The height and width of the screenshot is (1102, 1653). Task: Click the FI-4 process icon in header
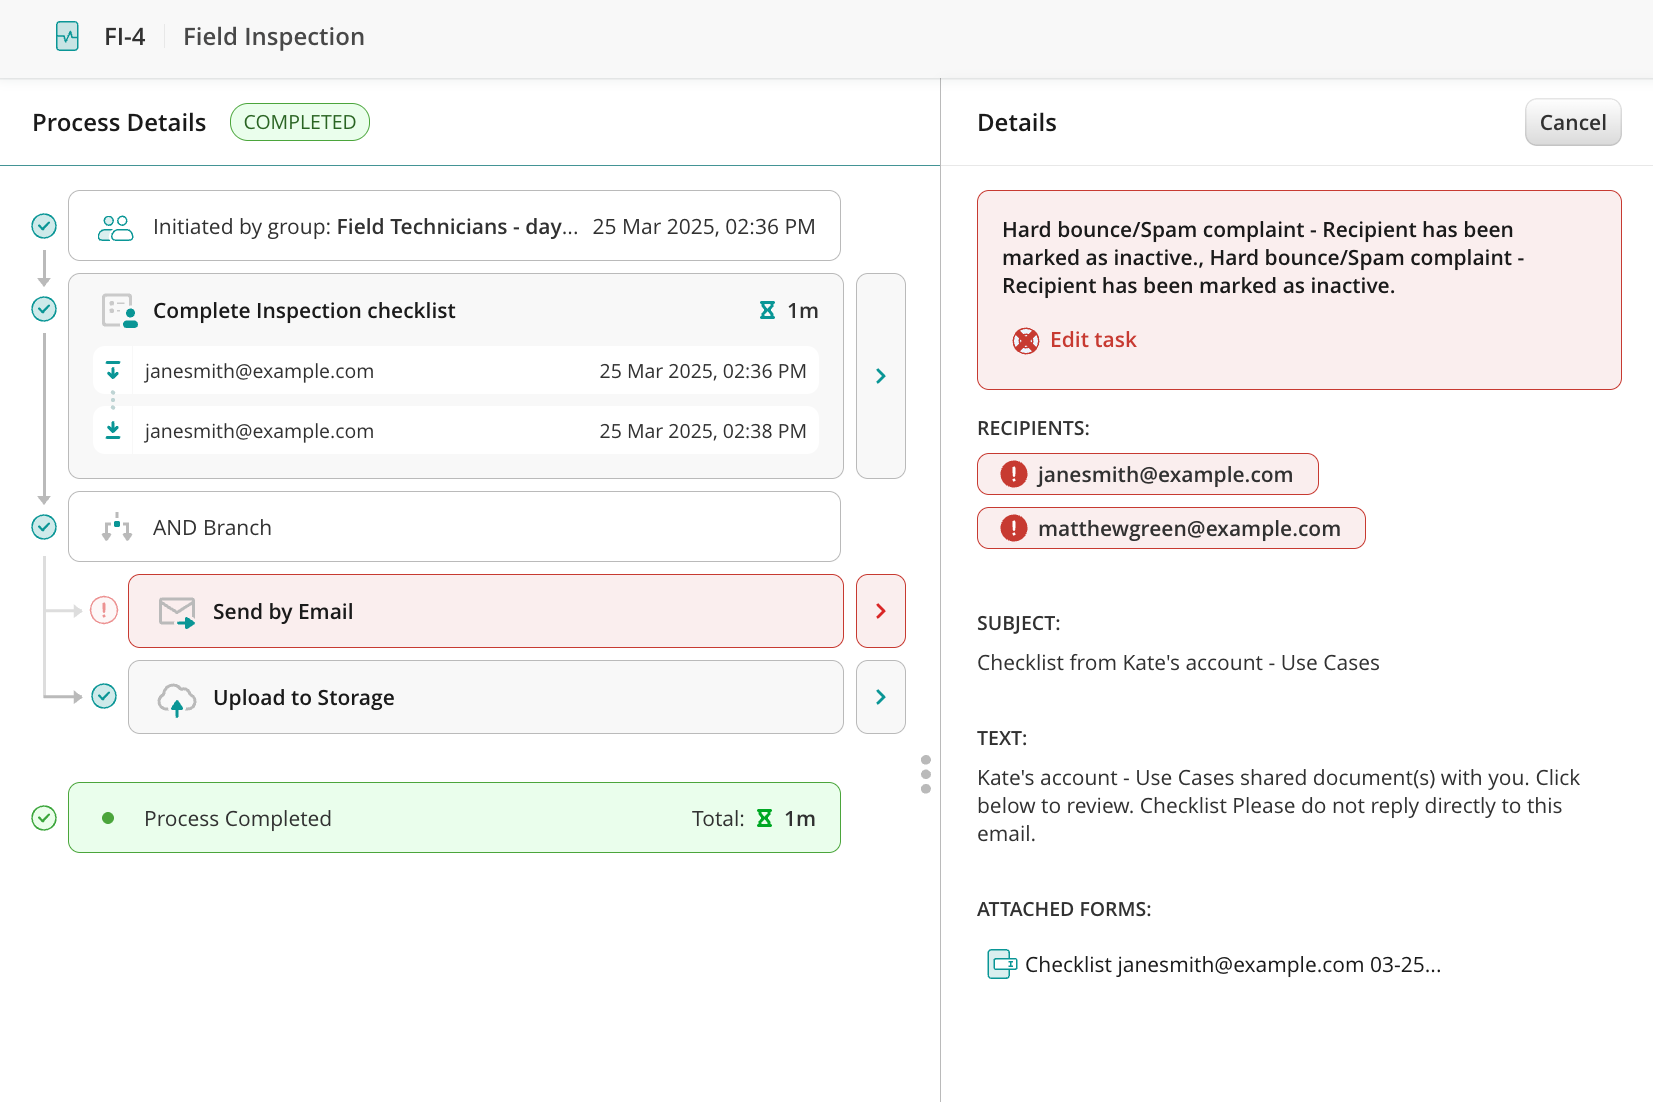pos(67,37)
